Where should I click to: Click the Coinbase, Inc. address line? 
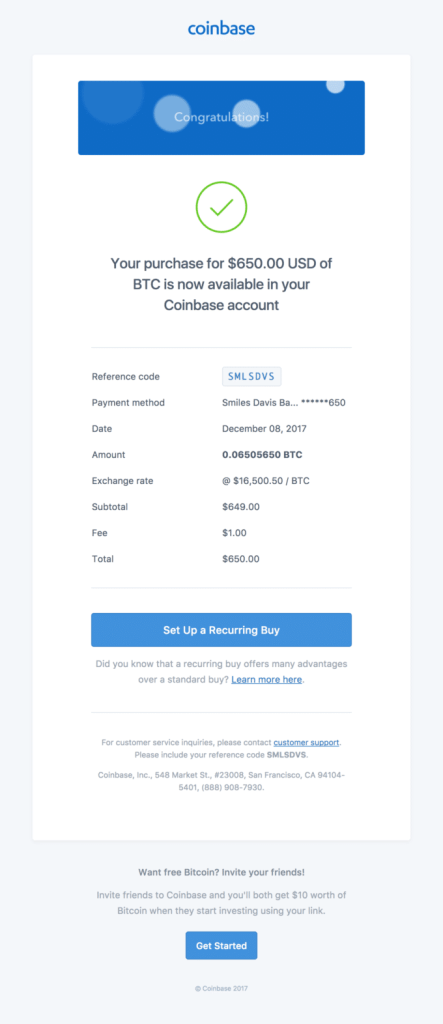222,781
